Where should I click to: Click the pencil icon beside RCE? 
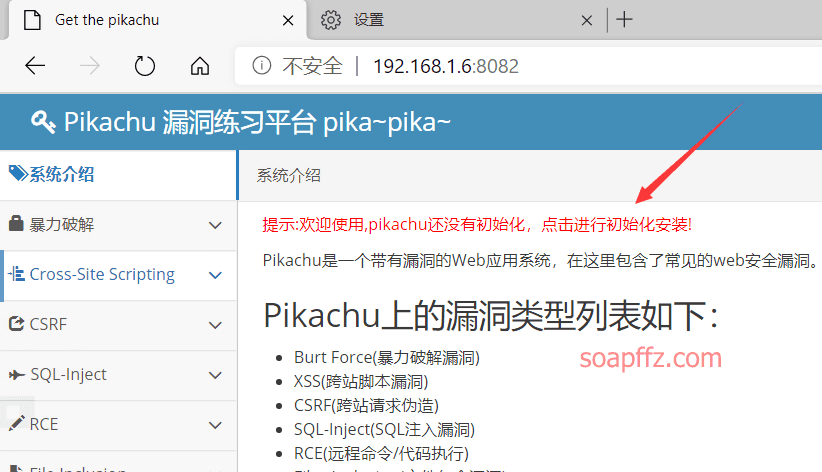pos(17,423)
